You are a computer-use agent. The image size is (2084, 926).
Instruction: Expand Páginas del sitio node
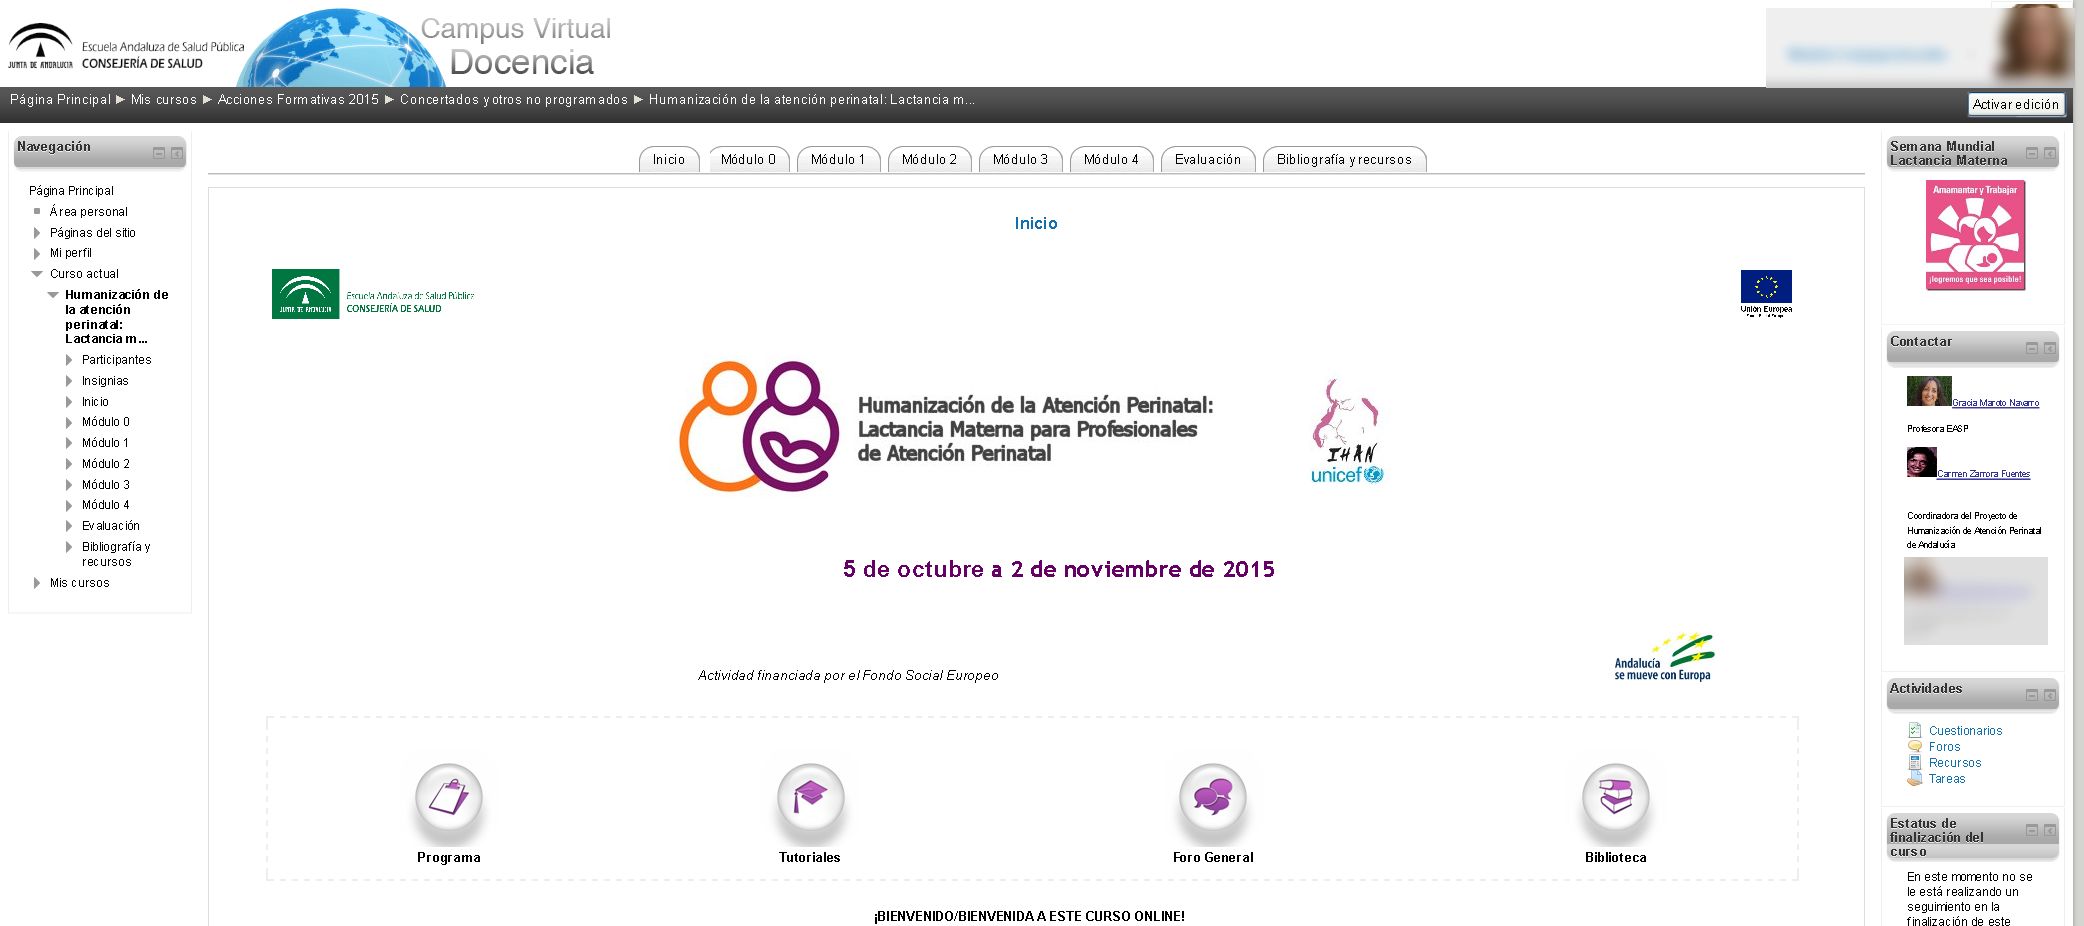37,233
